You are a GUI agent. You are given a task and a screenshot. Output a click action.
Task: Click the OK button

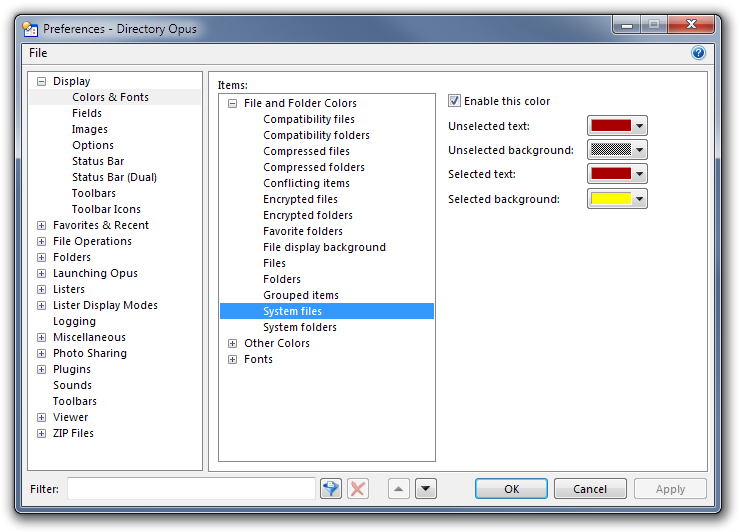pyautogui.click(x=511, y=489)
